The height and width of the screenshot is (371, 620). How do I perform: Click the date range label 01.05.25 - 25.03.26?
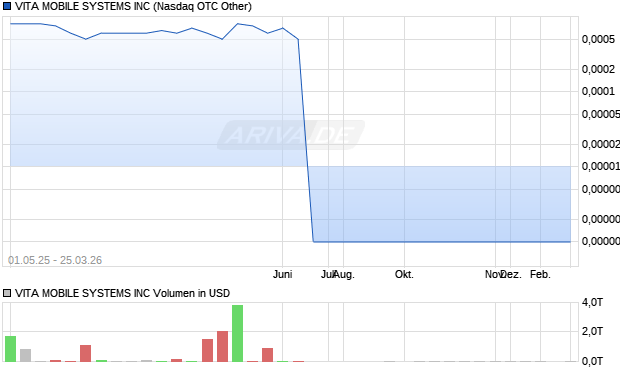pyautogui.click(x=55, y=260)
